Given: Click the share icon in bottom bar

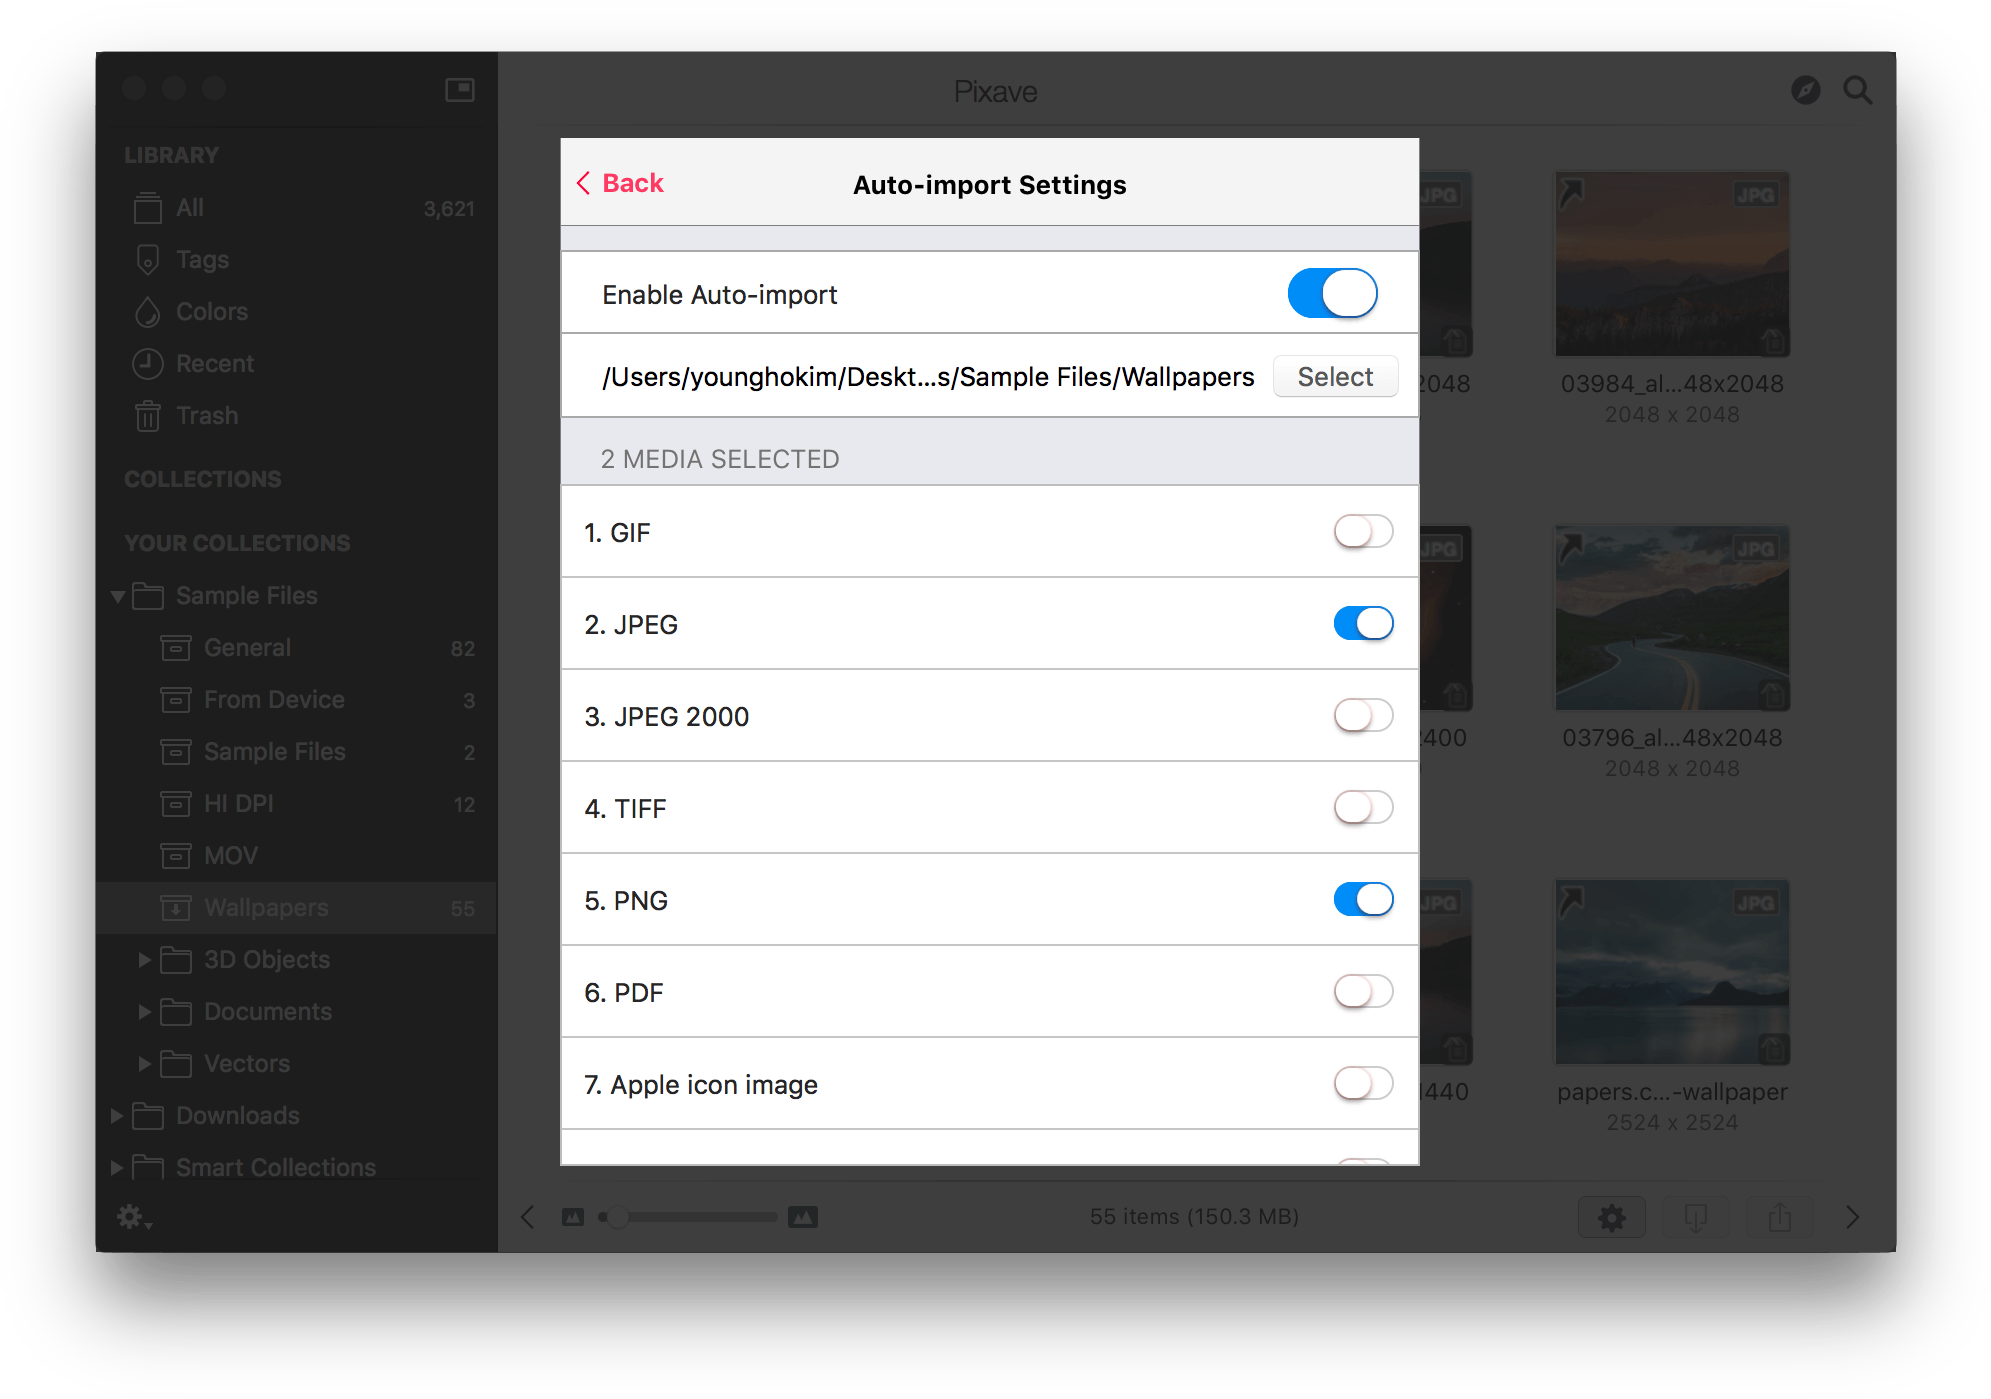Looking at the screenshot, I should [1779, 1217].
